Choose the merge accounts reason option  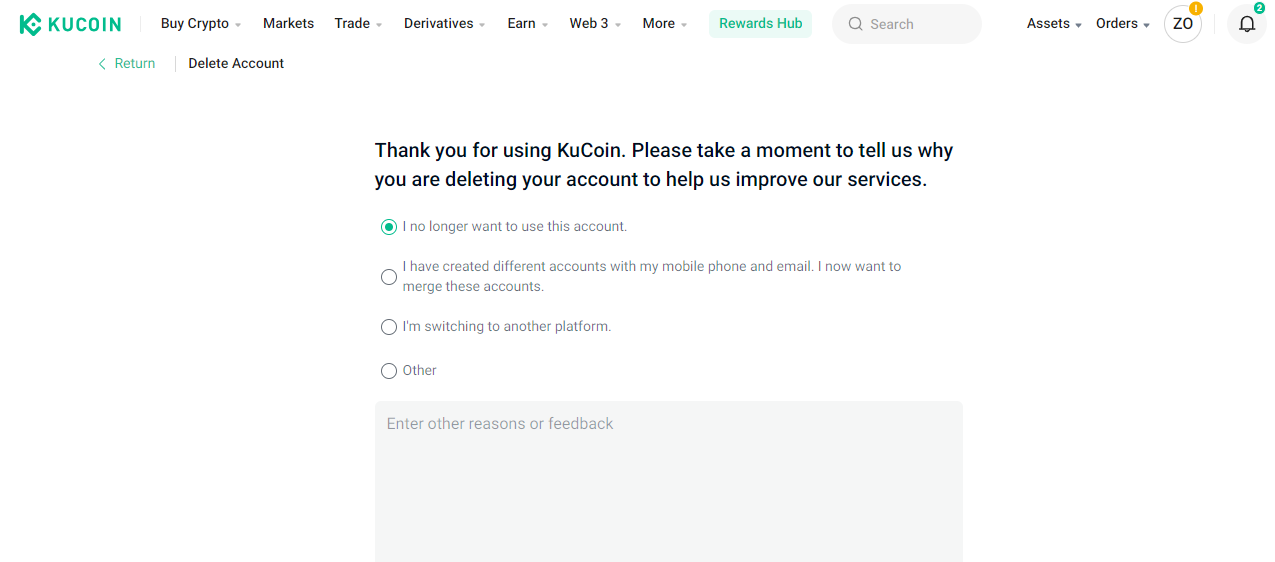click(x=389, y=277)
